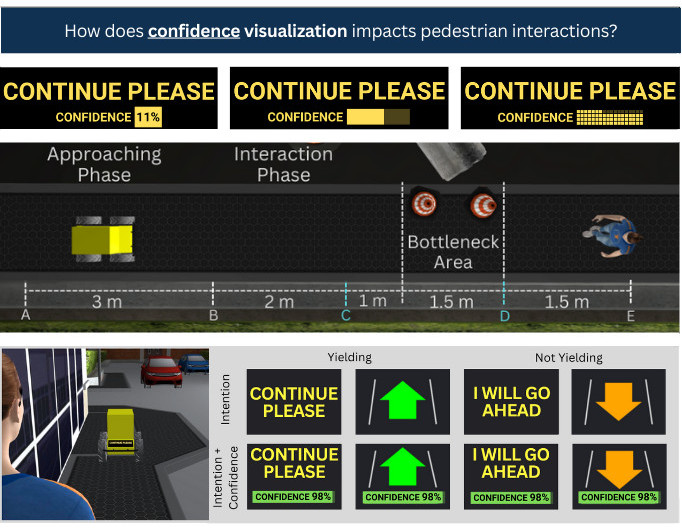The image size is (682, 528).
Task: Select the Yielding column header
Action: (x=349, y=357)
